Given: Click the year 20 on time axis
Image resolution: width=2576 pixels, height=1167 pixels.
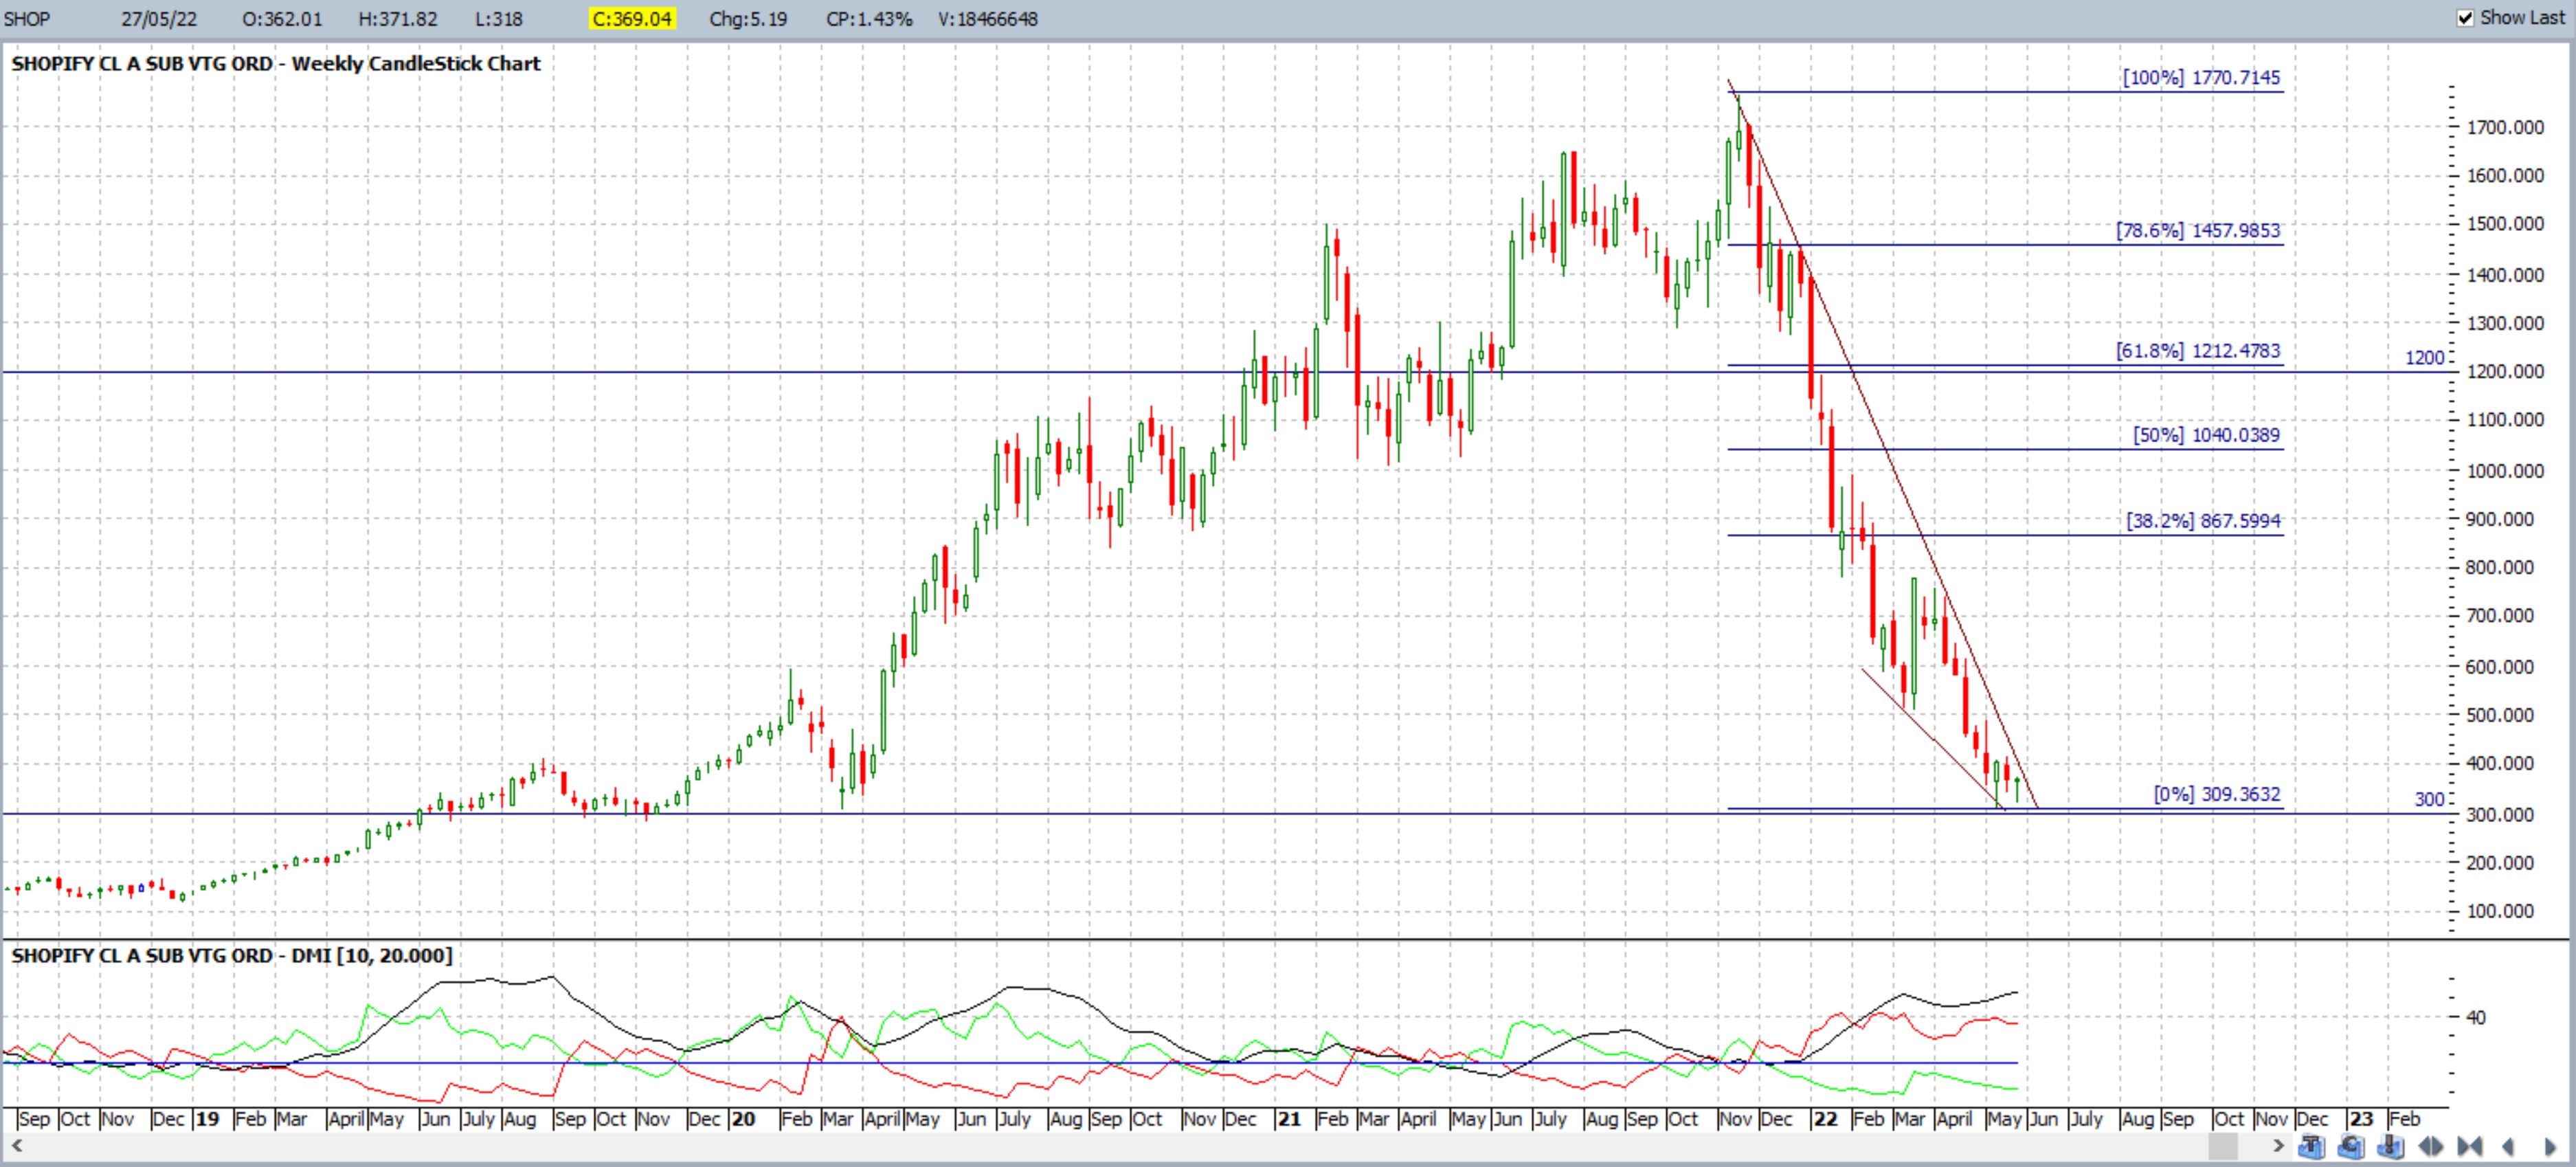Looking at the screenshot, I should pos(743,1119).
